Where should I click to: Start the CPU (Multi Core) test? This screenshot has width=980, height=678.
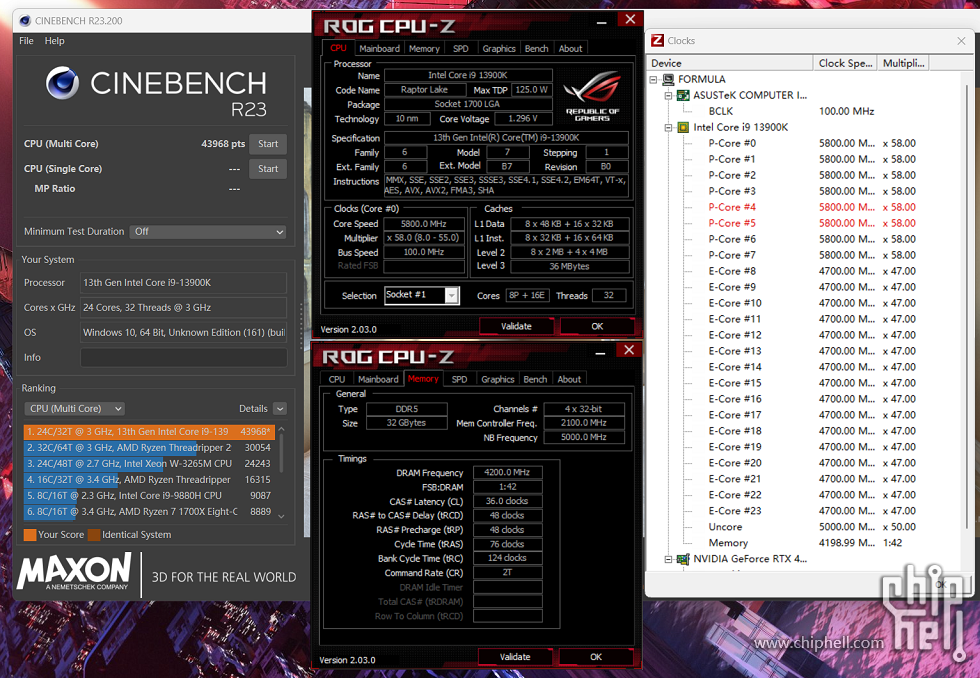click(x=268, y=144)
